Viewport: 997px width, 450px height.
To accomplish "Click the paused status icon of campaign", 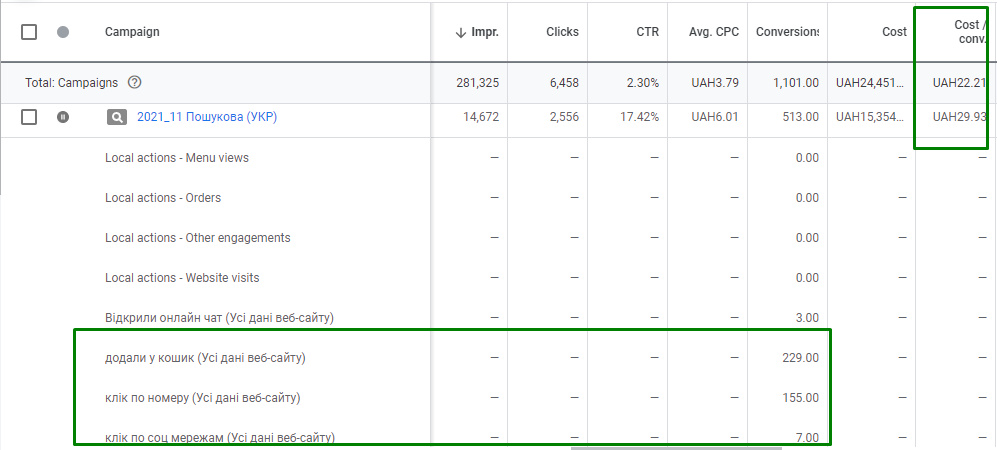I will point(63,117).
